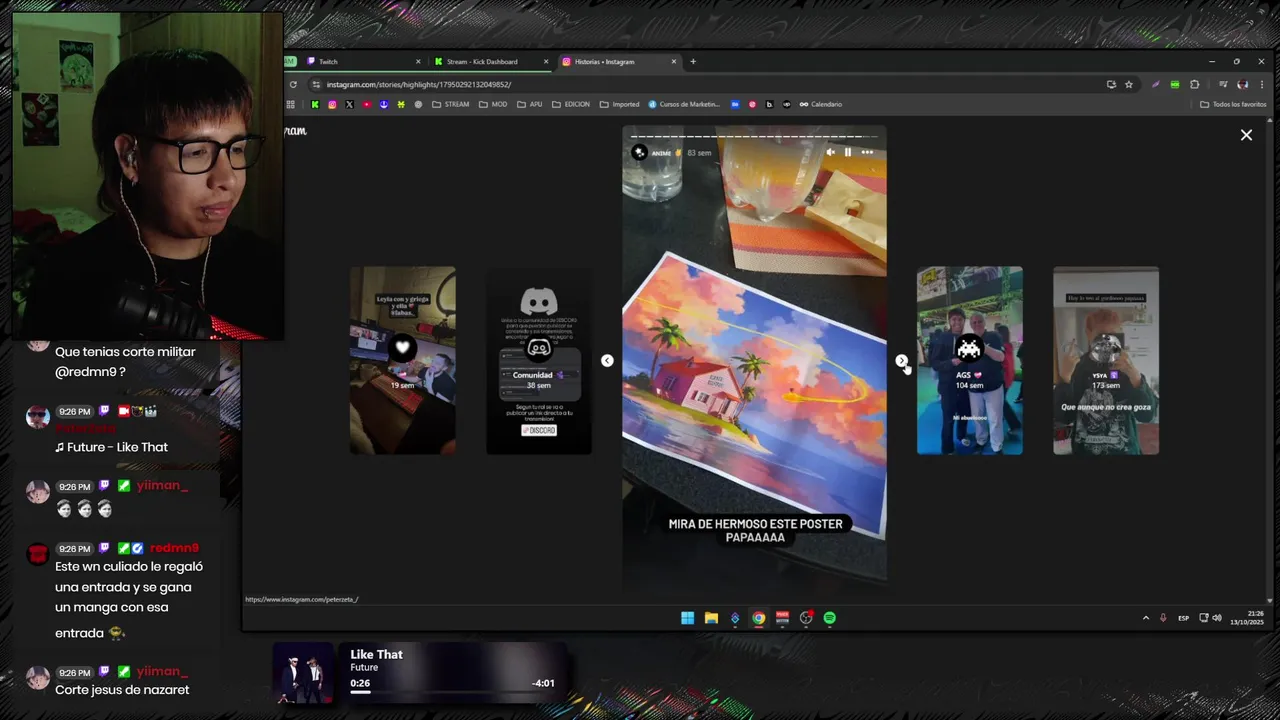1280x720 pixels.
Task: Open the apps grid bookmark icon
Action: (x=291, y=104)
